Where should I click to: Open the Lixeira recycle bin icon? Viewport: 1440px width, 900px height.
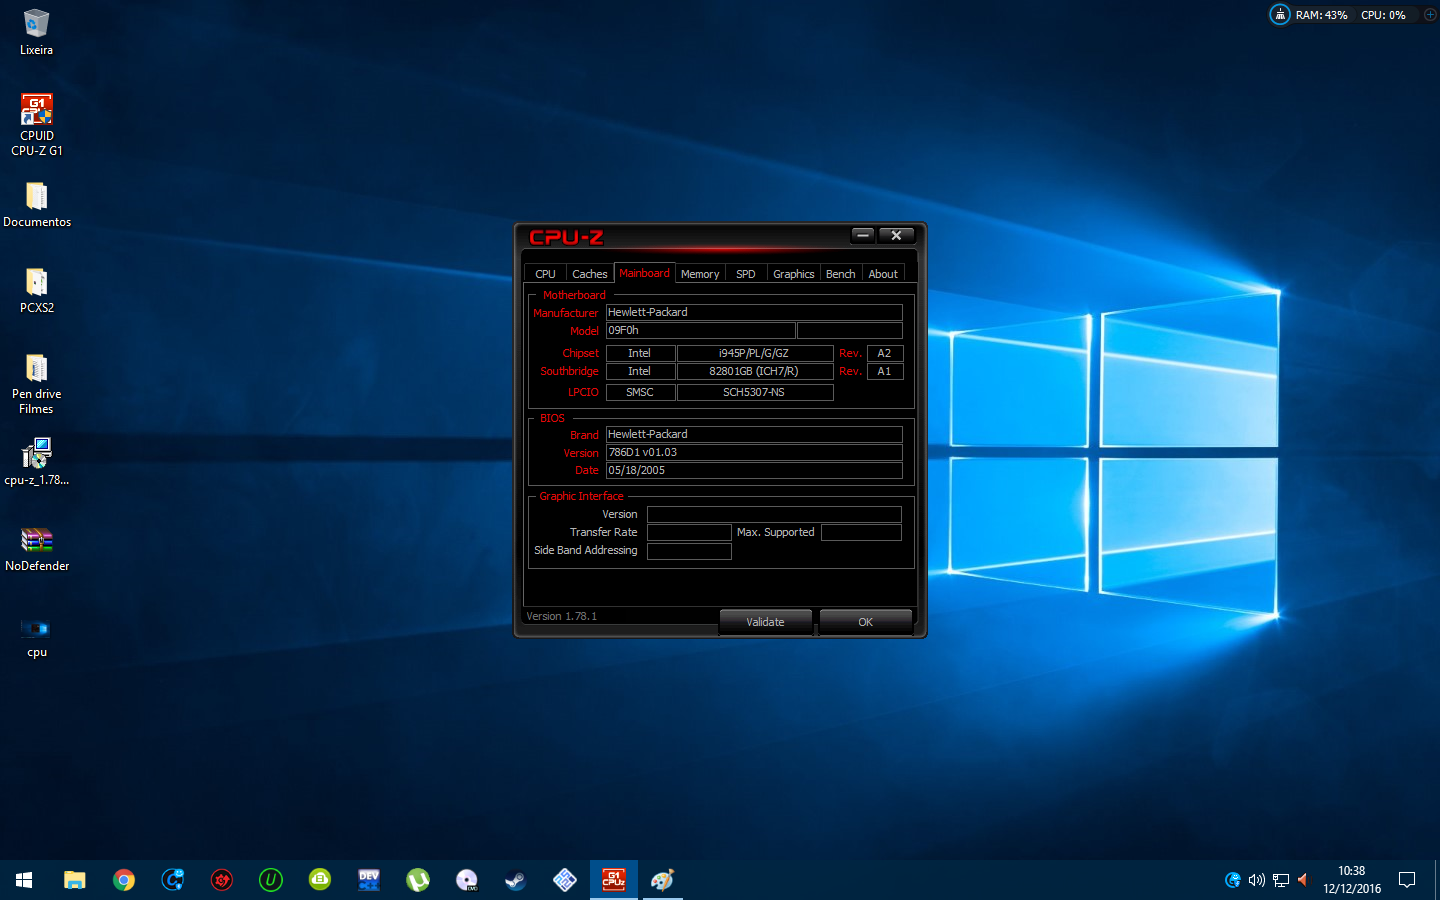pos(36,32)
